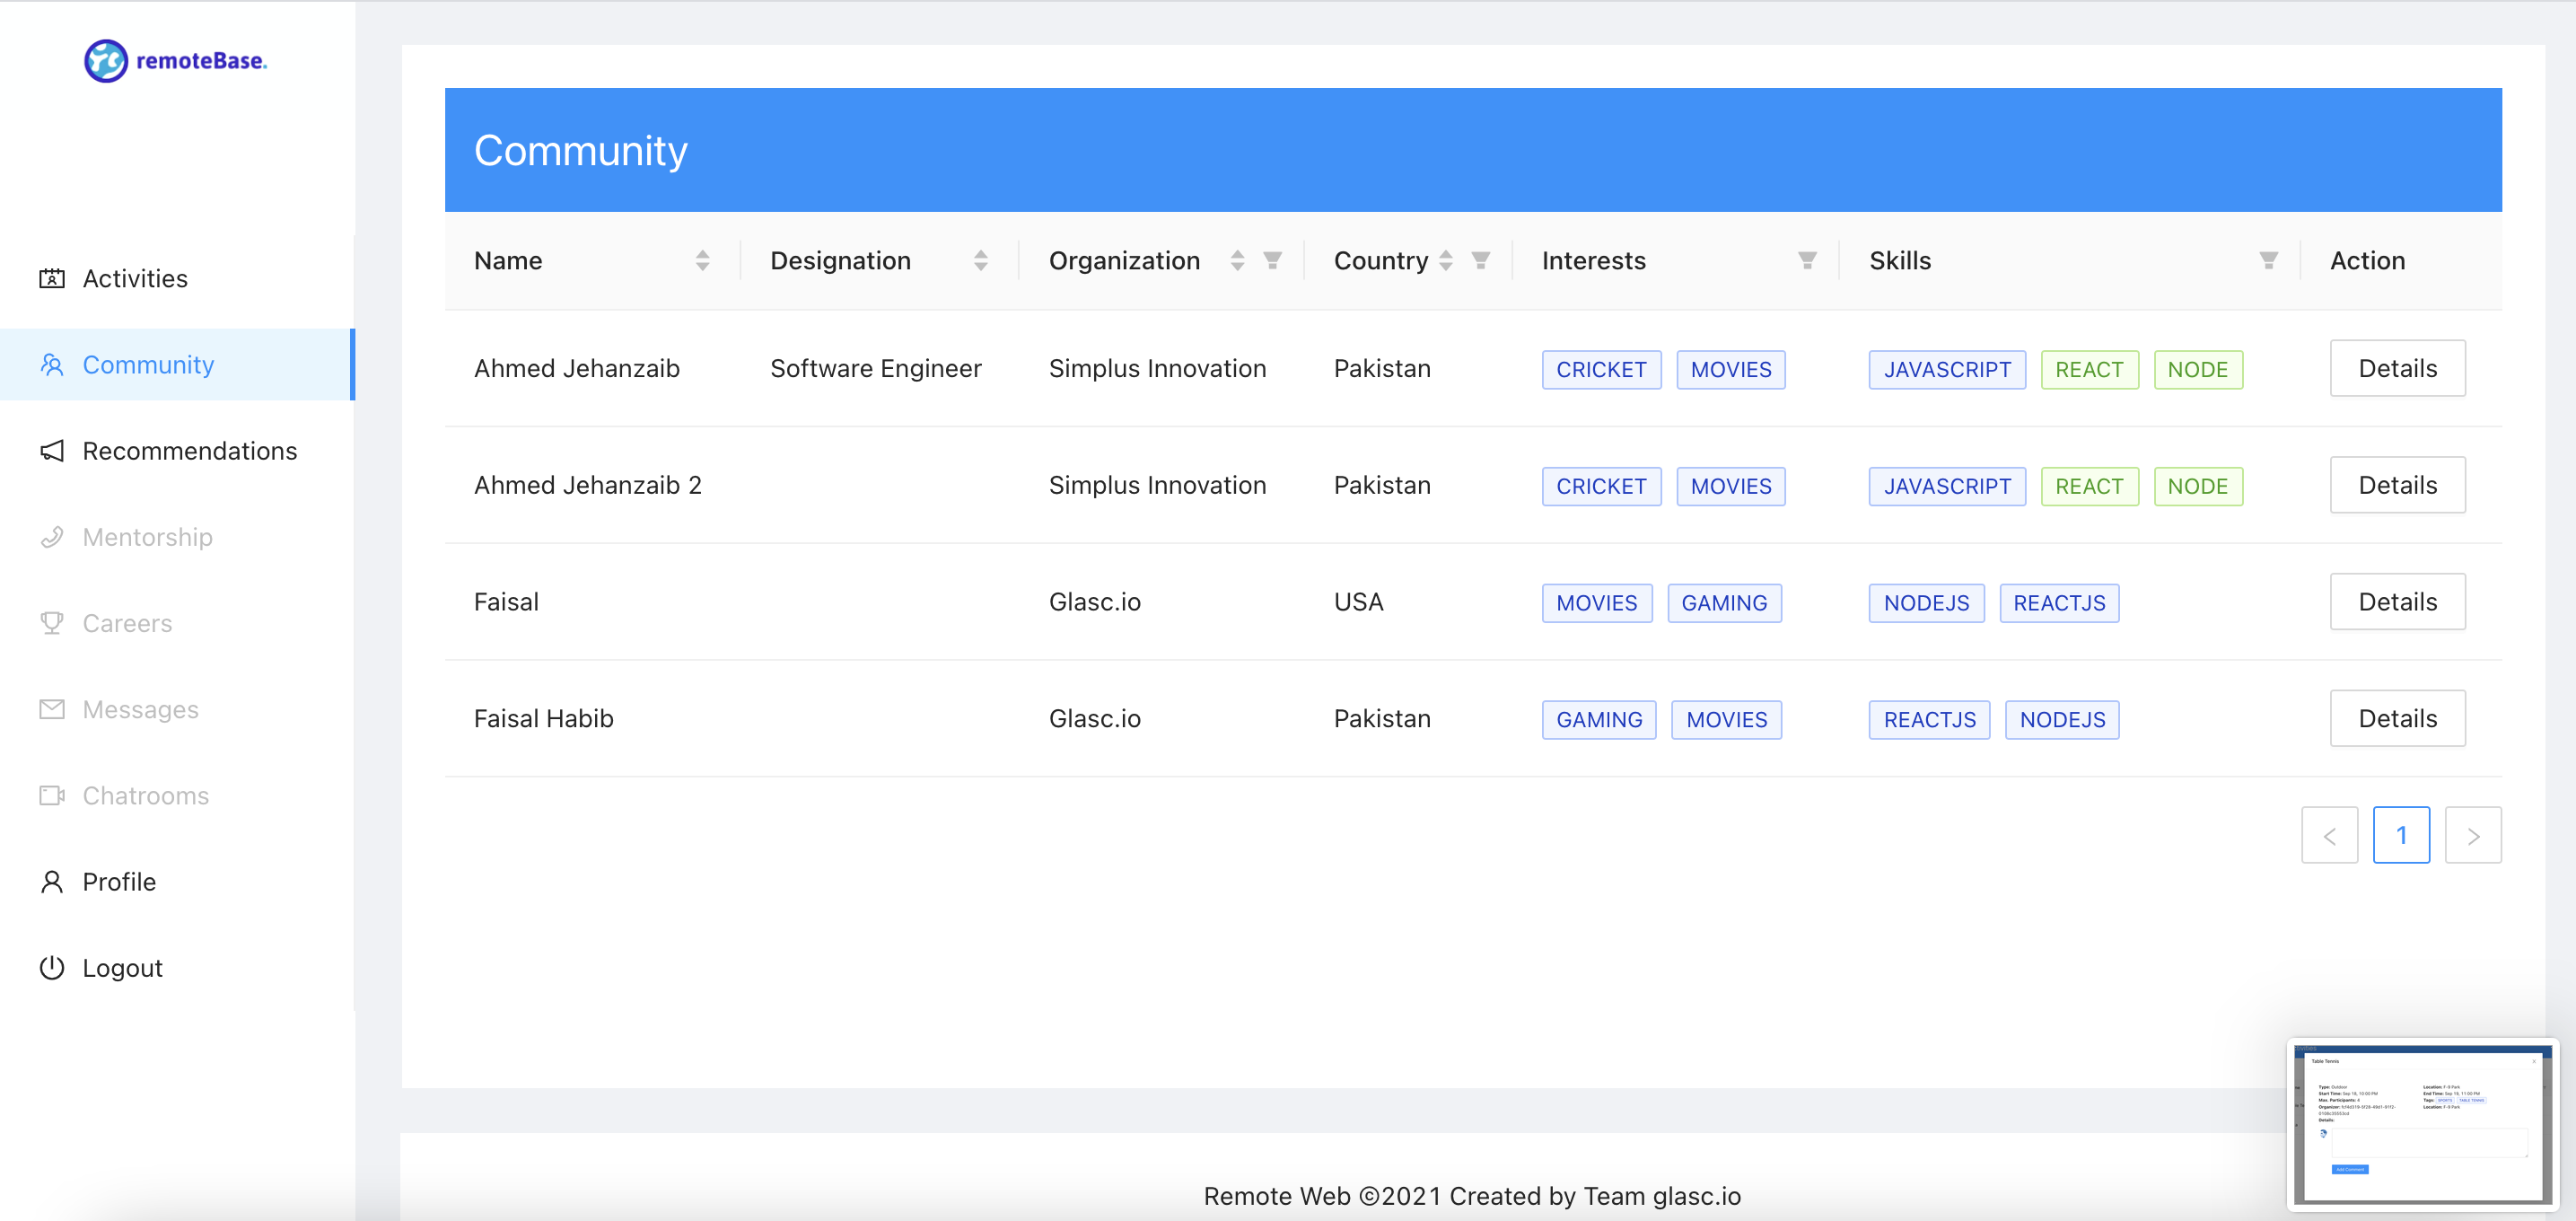2576x1221 pixels.
Task: Sort table by Name column
Action: (x=702, y=261)
